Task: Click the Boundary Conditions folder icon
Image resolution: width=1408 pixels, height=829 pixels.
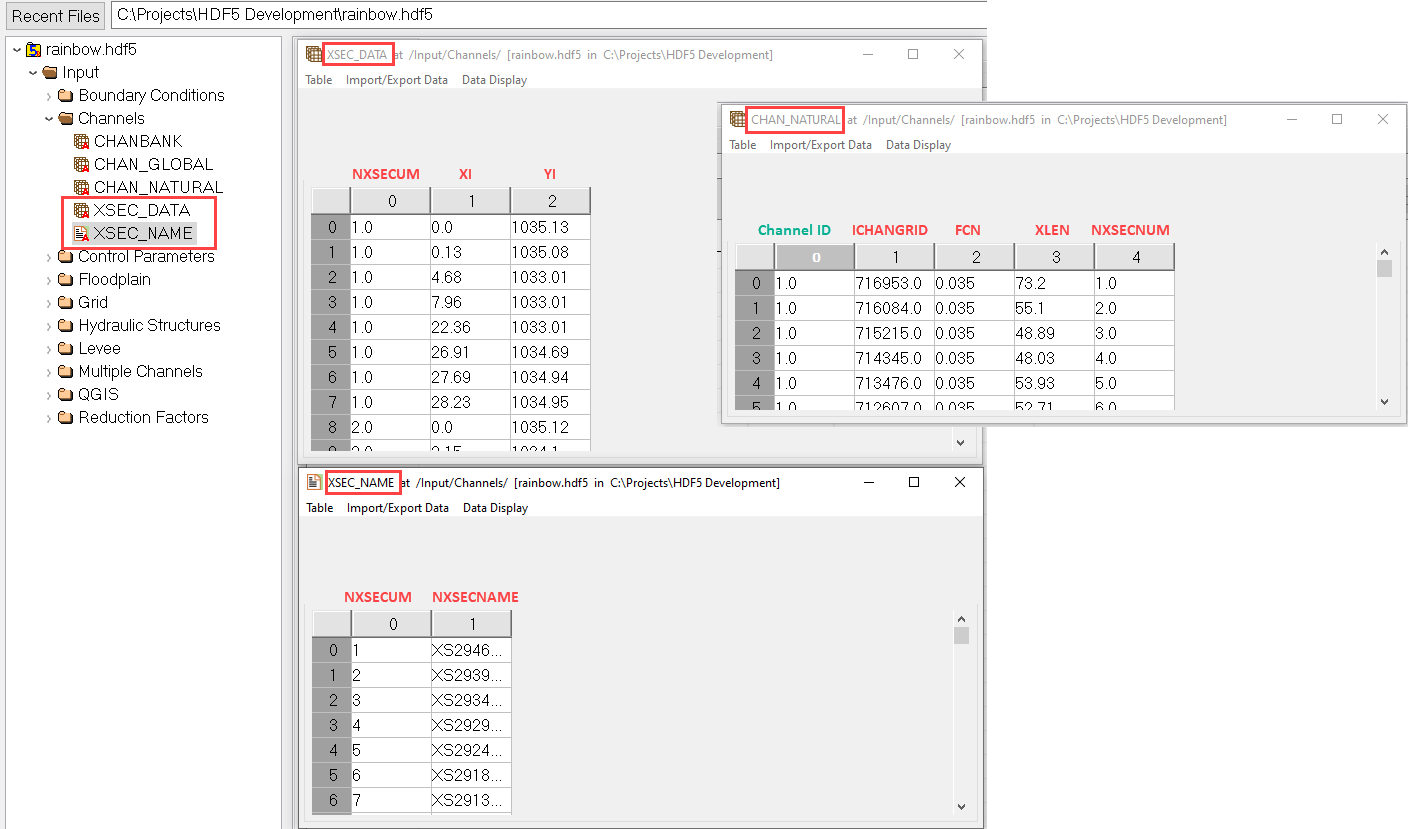Action: click(66, 96)
